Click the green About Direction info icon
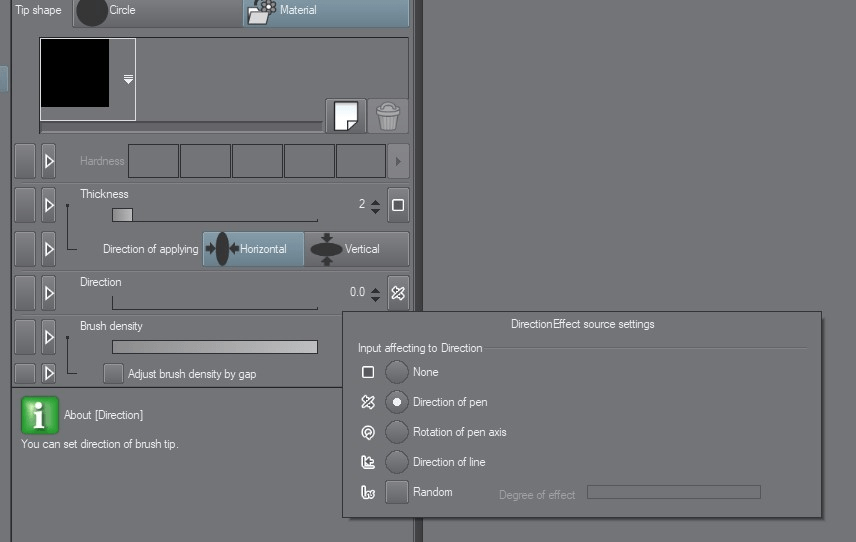Image resolution: width=856 pixels, height=542 pixels. tap(40, 414)
